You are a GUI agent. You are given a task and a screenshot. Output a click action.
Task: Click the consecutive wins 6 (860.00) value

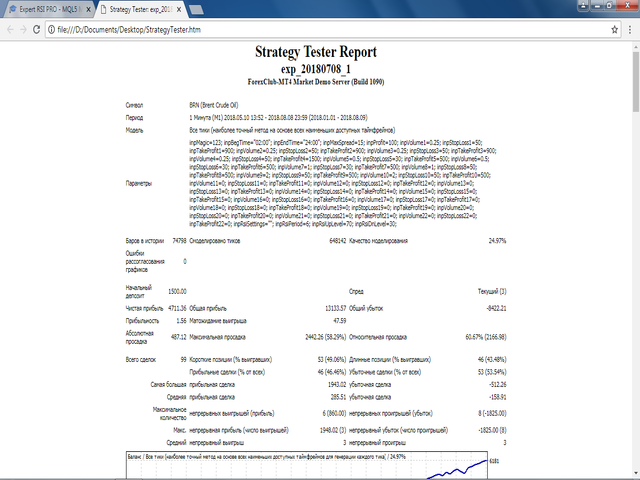334,413
